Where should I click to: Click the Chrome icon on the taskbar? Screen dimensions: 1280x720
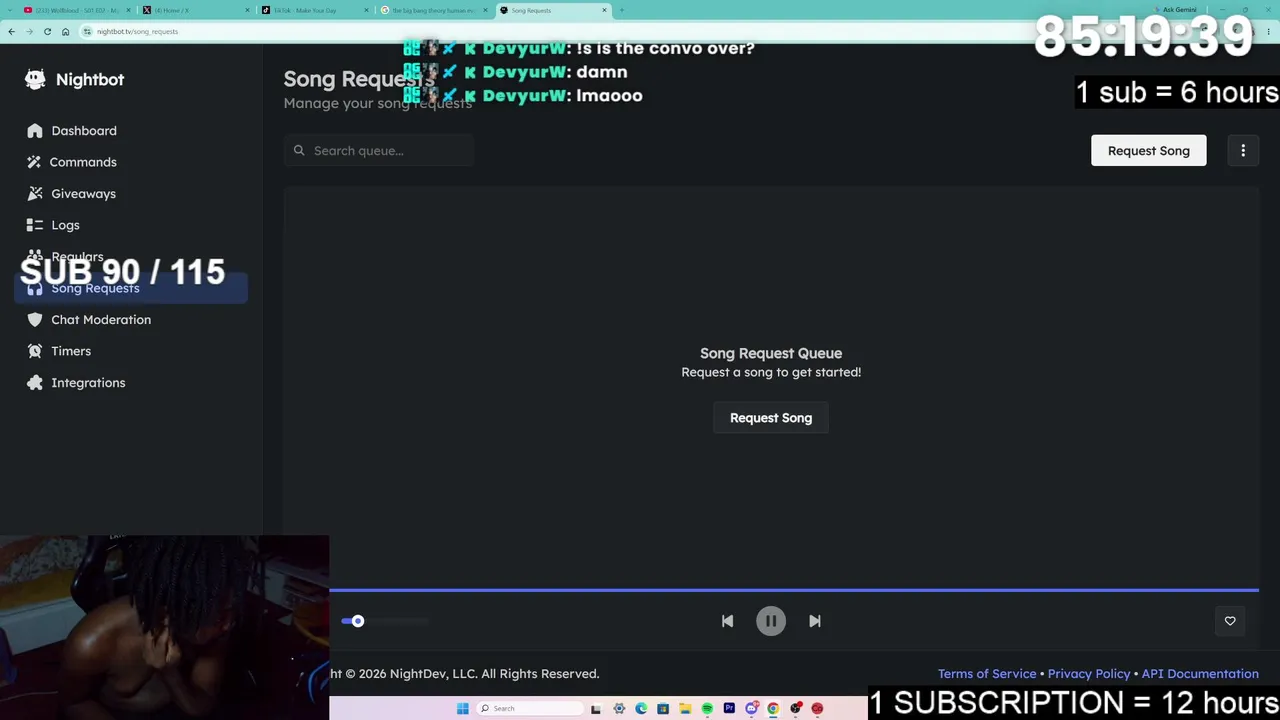(773, 709)
